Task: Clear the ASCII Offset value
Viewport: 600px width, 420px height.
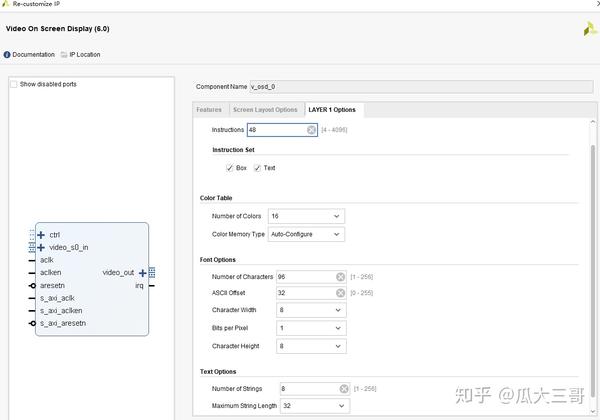Action: click(340, 293)
